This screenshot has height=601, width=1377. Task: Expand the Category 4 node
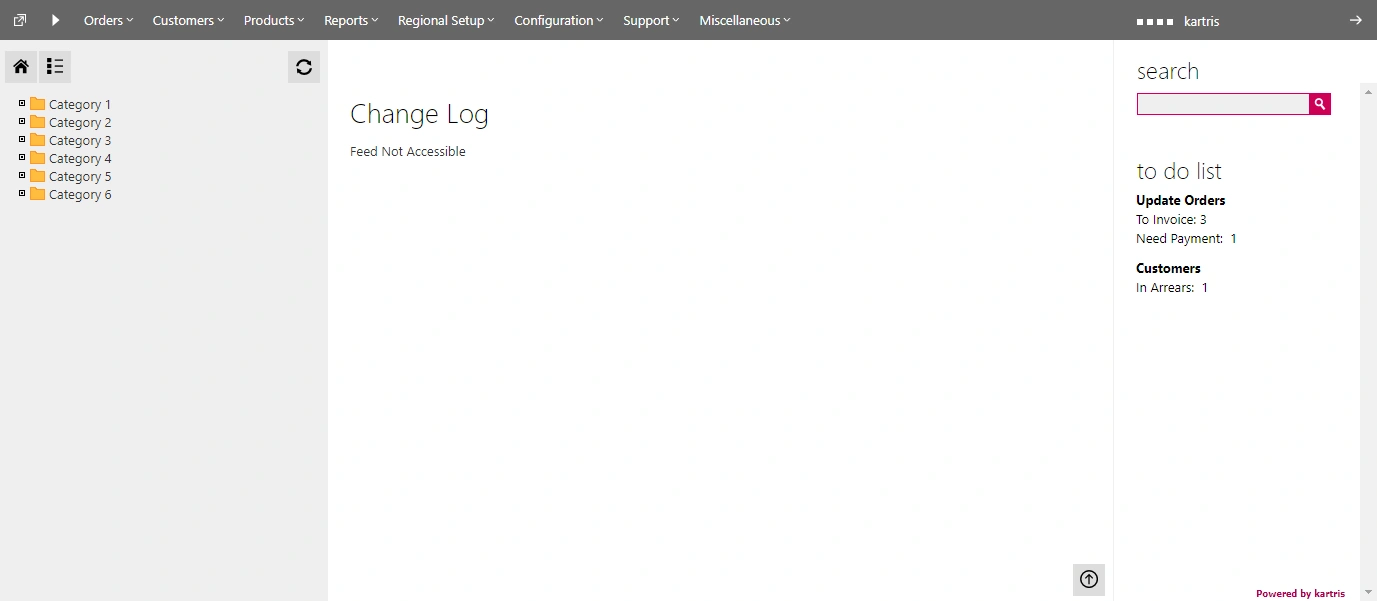click(x=22, y=157)
